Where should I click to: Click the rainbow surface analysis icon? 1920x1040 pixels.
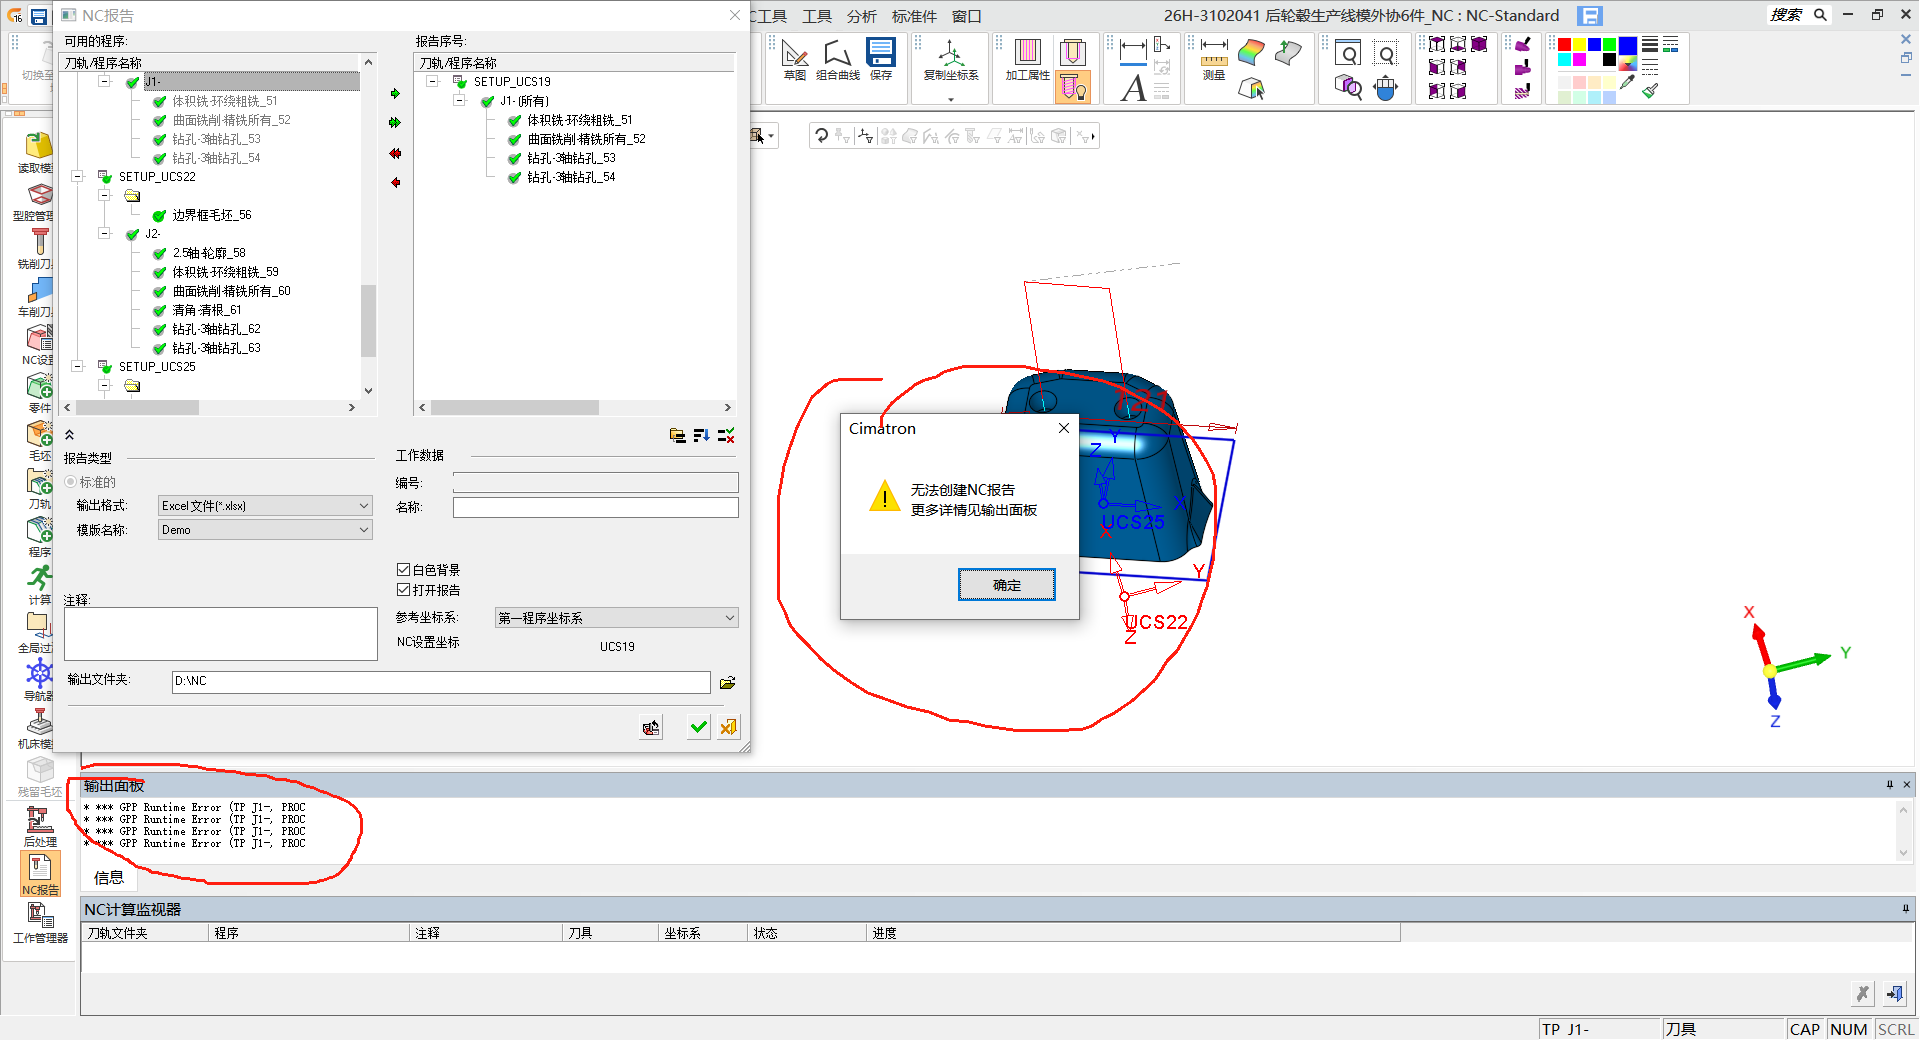1251,53
